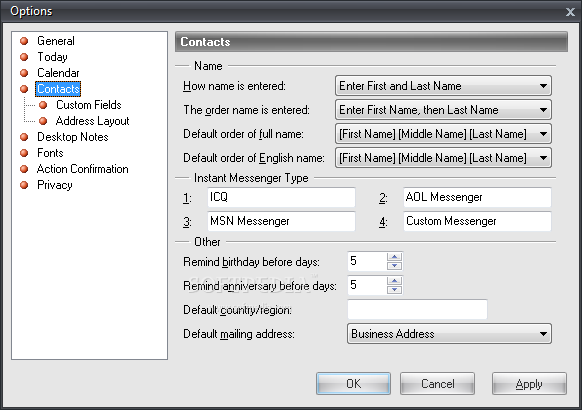This screenshot has height=410, width=582.
Task: Open the How name is entered dropdown
Action: 443,86
